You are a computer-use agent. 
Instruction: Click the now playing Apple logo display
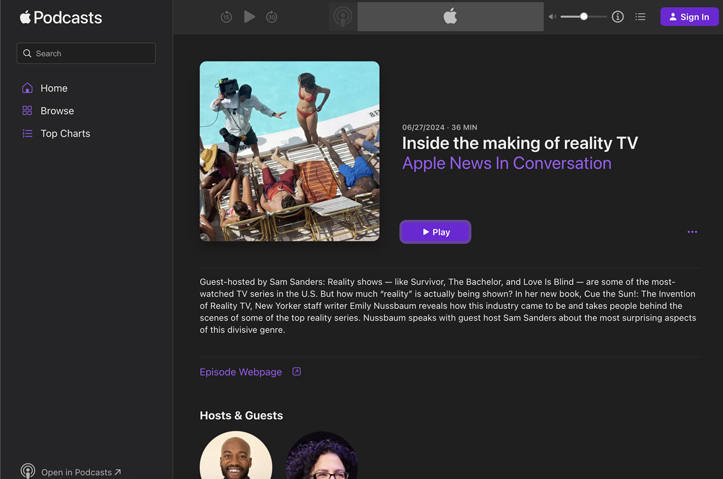click(450, 17)
